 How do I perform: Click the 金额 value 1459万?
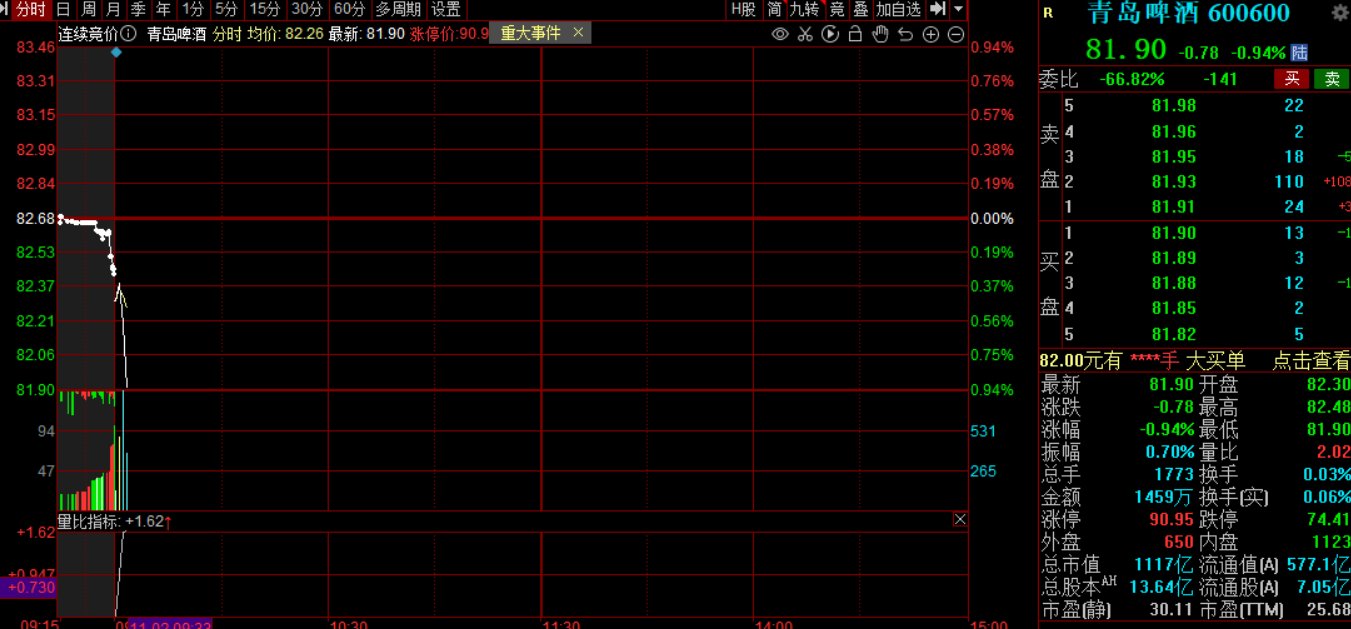pyautogui.click(x=1165, y=497)
